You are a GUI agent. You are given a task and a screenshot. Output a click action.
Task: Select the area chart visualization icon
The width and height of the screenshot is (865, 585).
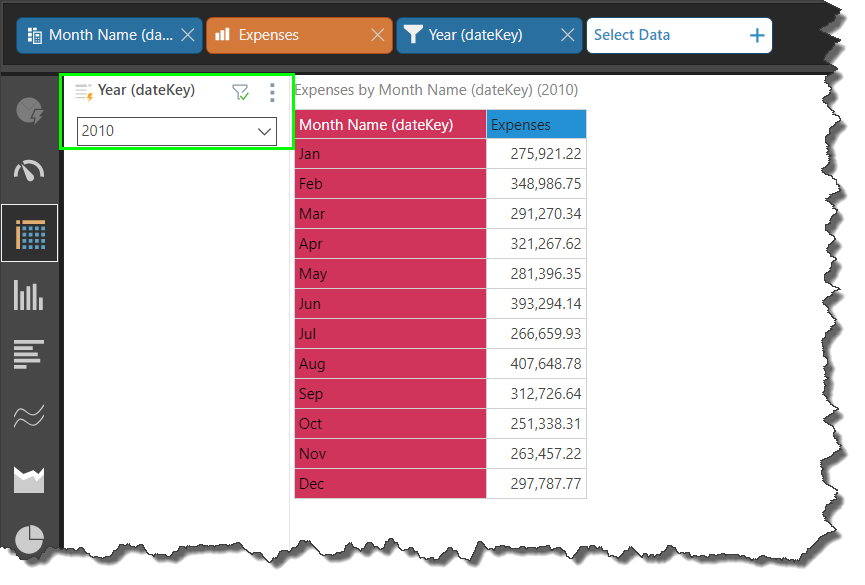point(29,480)
